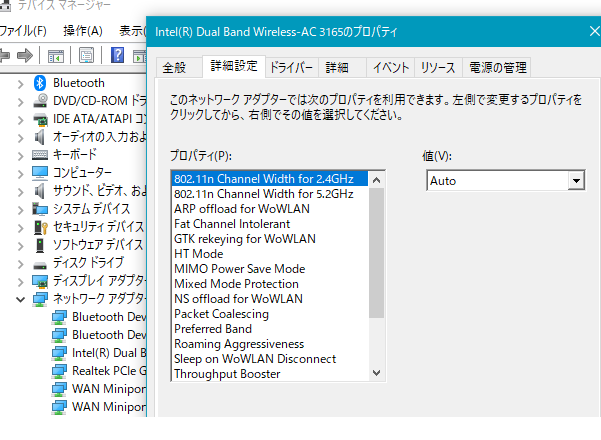Select Preferred Band property
Viewport: 601px width, 440px height.
(270, 328)
